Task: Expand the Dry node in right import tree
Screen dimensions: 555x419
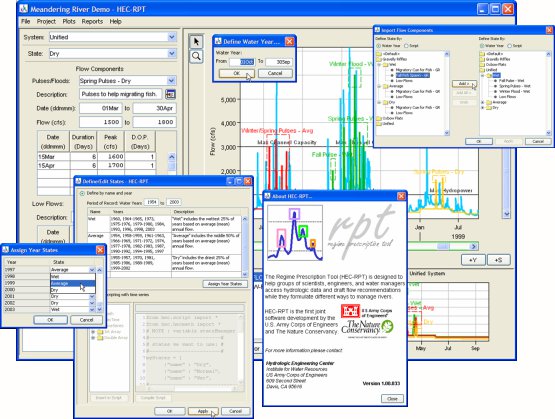Action: [482, 108]
